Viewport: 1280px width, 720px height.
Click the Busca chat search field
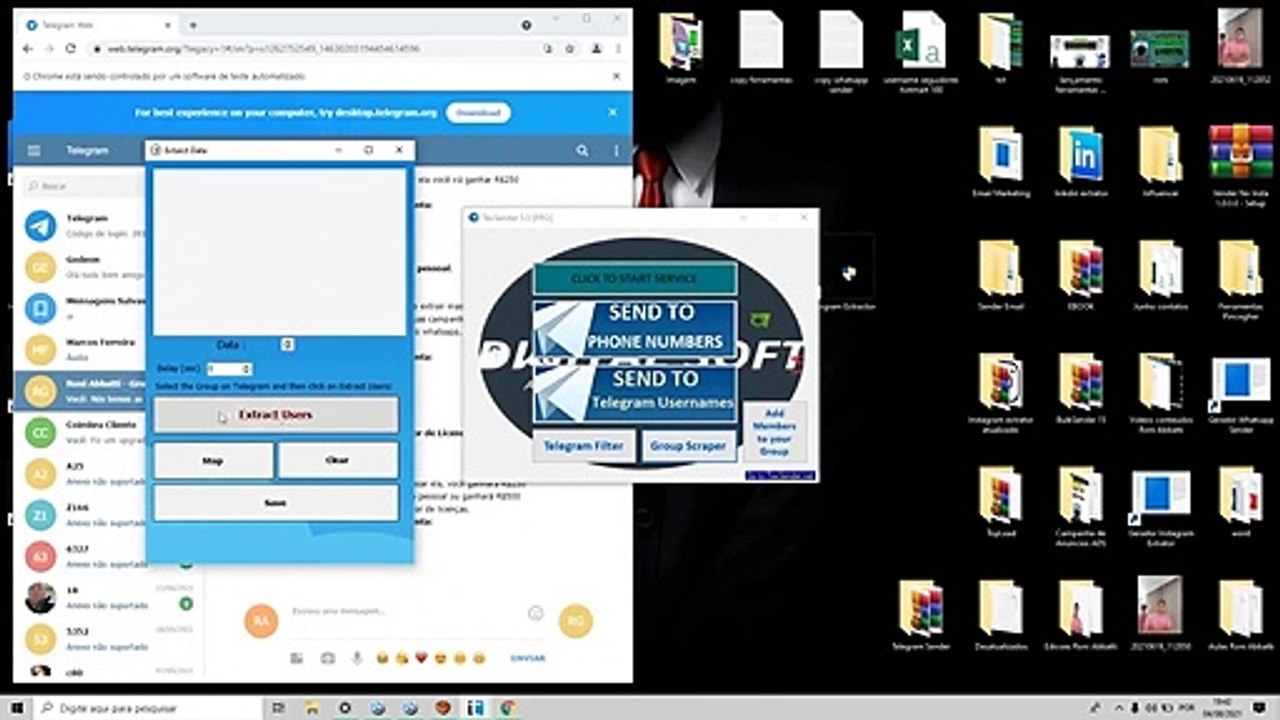click(85, 186)
